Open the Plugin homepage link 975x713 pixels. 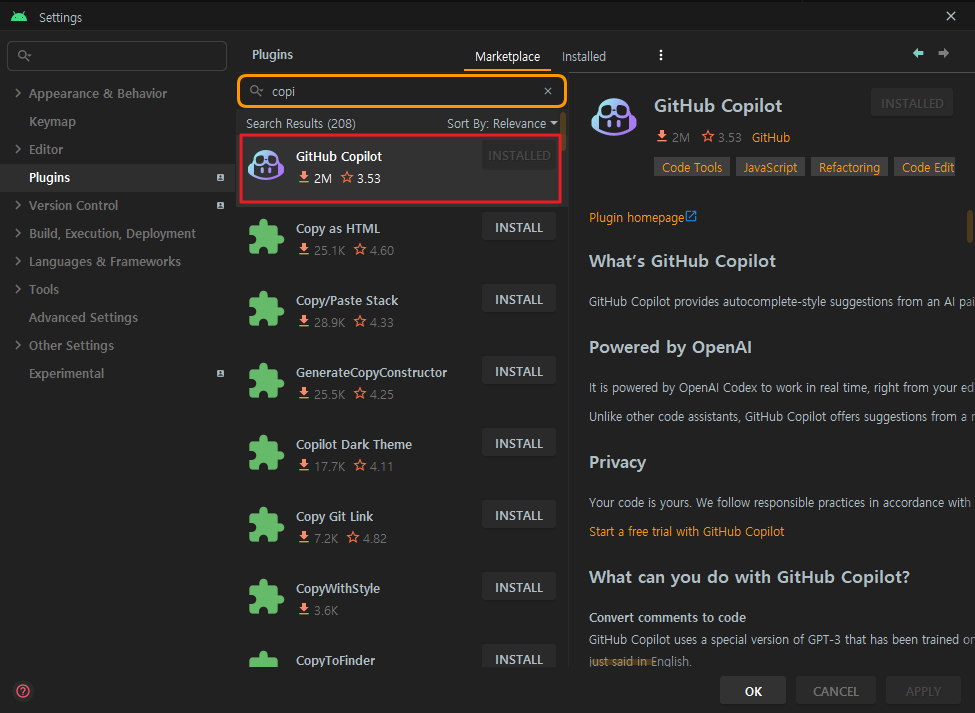point(636,218)
